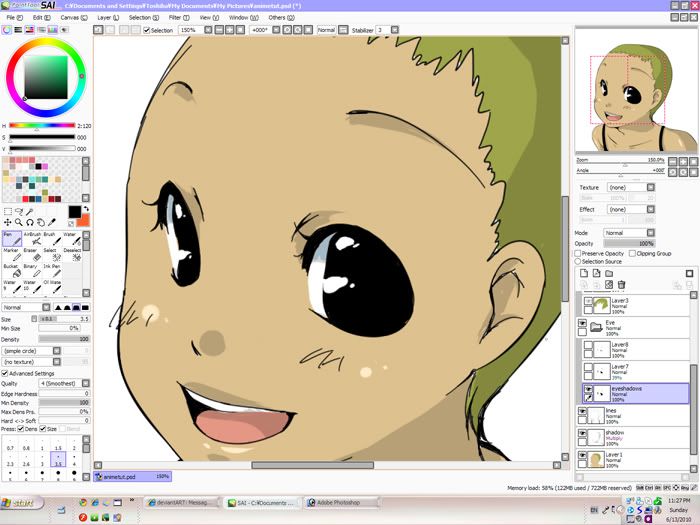Open the Filter menu
Viewport: 700px width, 525px height.
click(x=179, y=17)
